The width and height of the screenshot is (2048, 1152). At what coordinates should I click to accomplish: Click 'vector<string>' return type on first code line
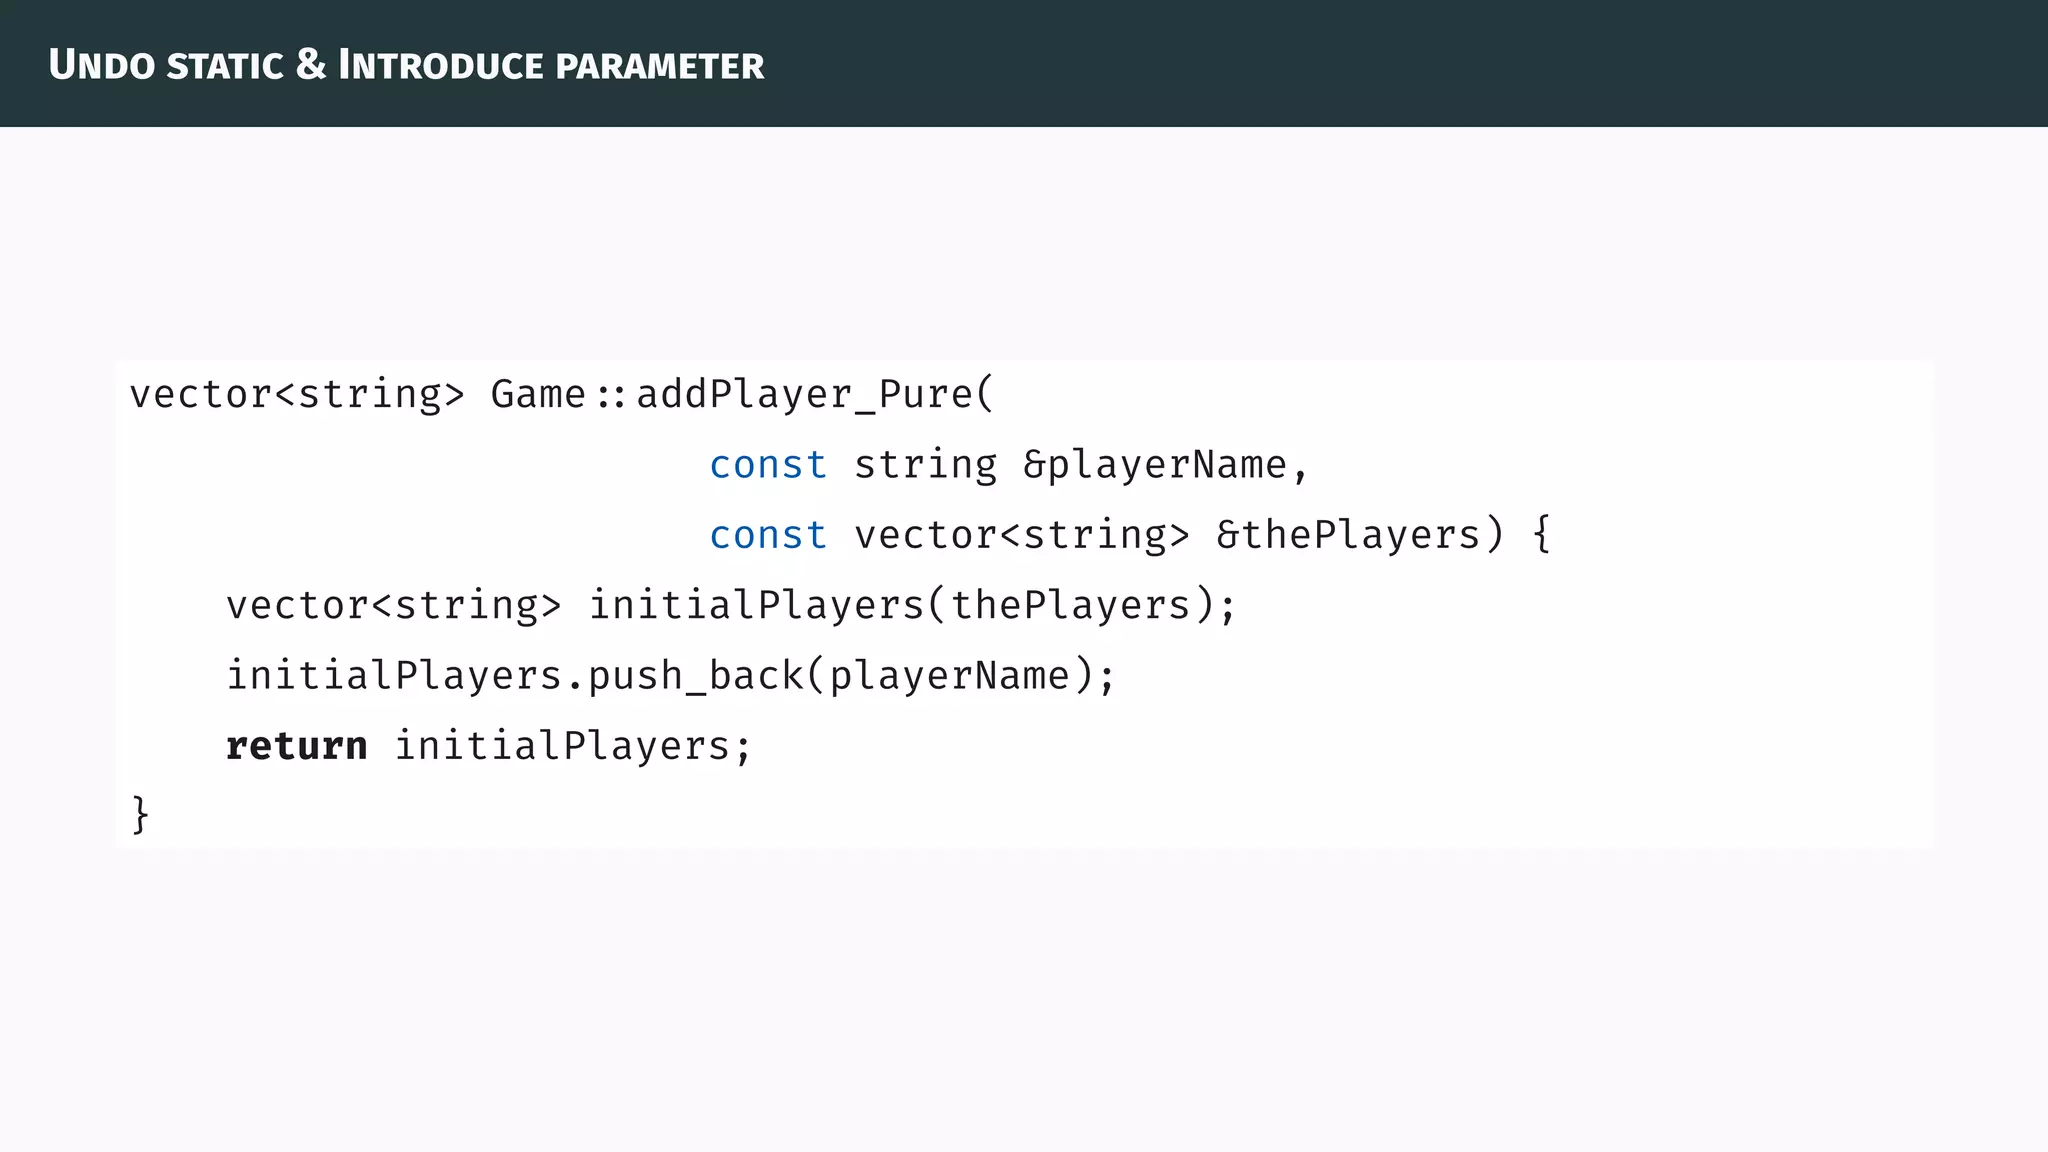click(x=297, y=394)
